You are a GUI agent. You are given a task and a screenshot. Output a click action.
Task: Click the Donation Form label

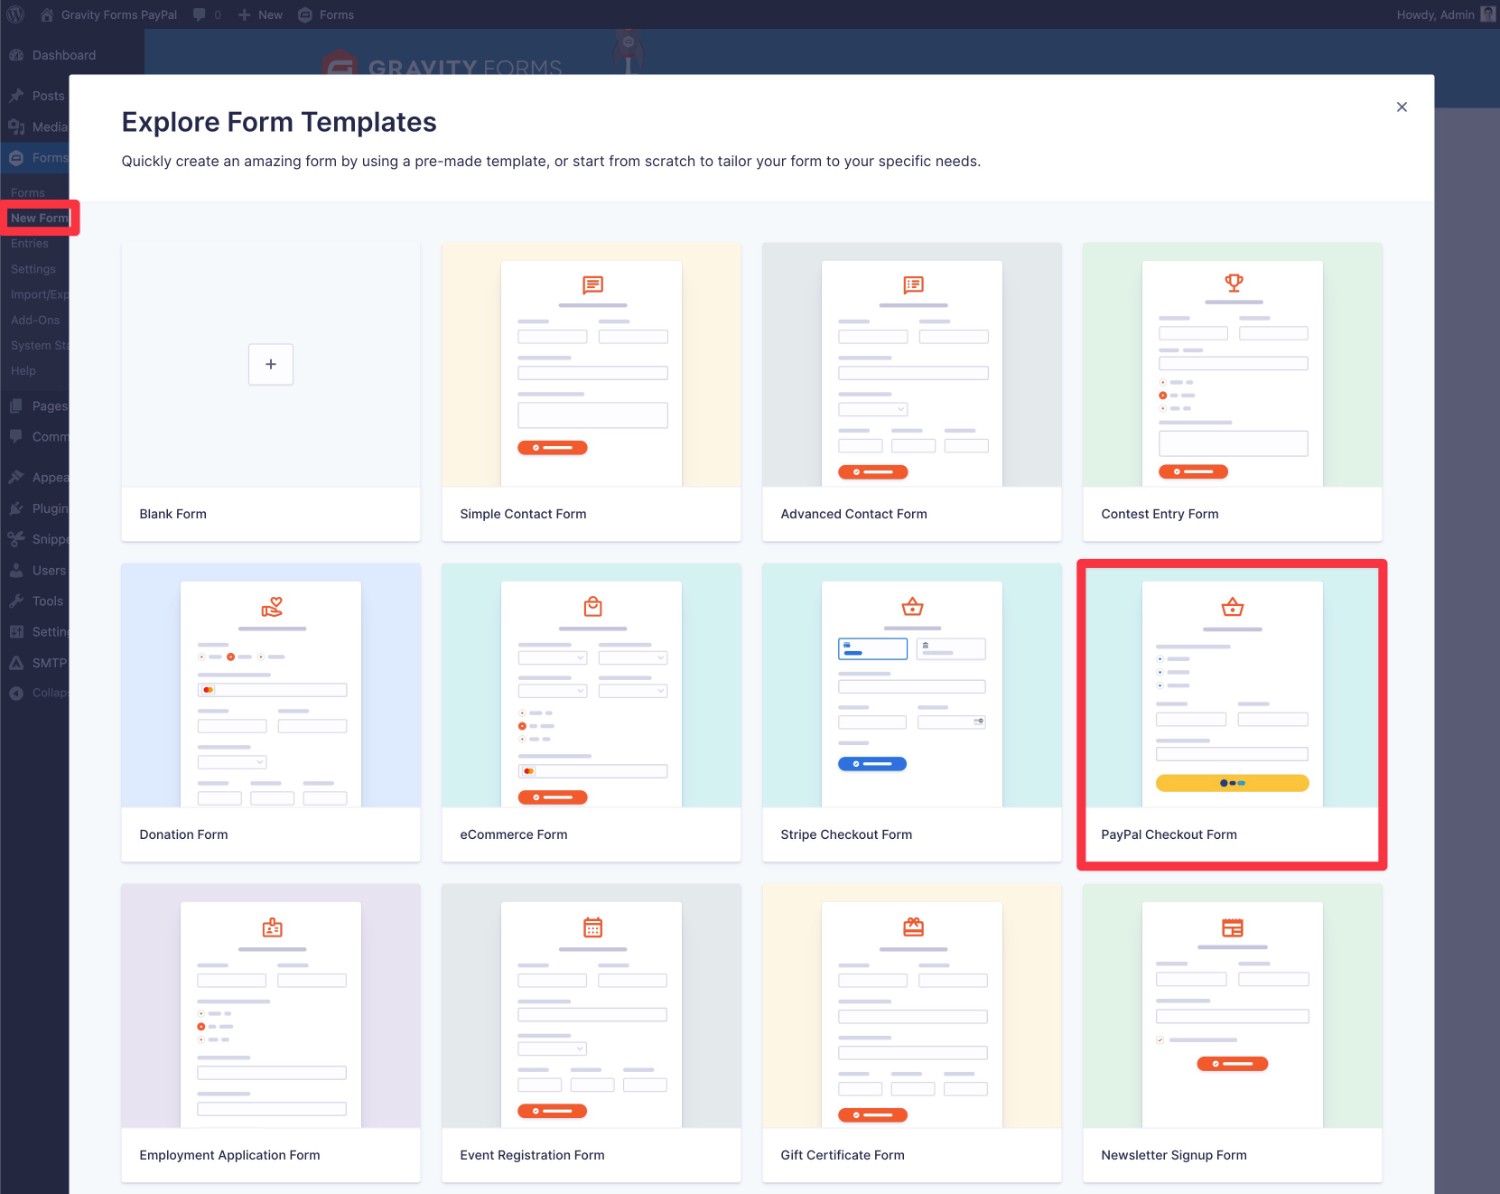(184, 835)
